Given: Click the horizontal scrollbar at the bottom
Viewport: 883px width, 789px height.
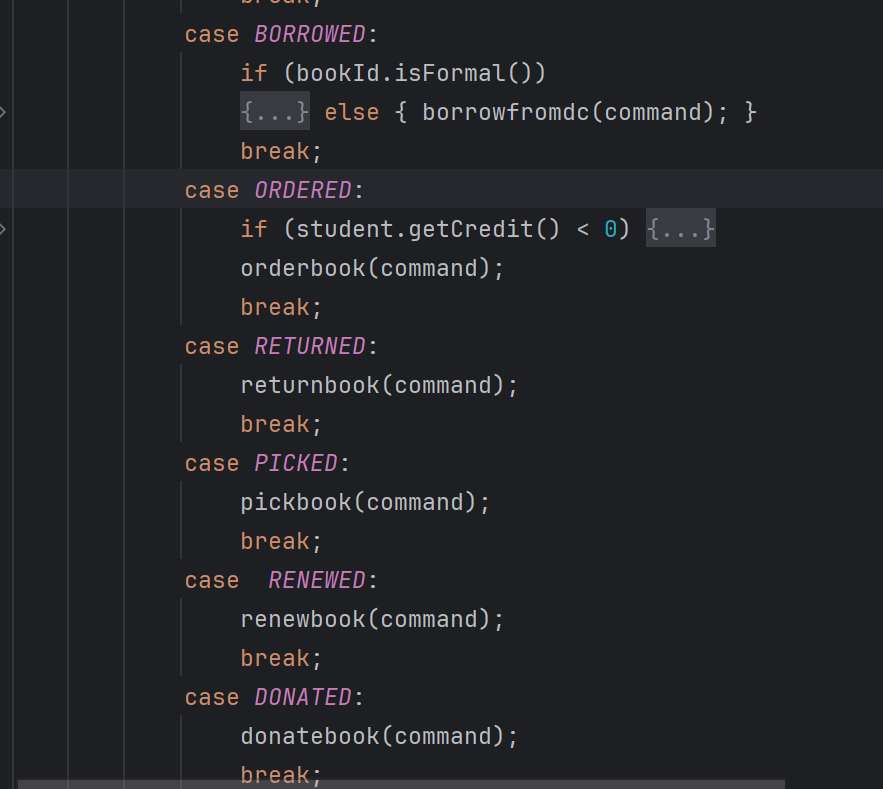Looking at the screenshot, I should tap(401, 784).
